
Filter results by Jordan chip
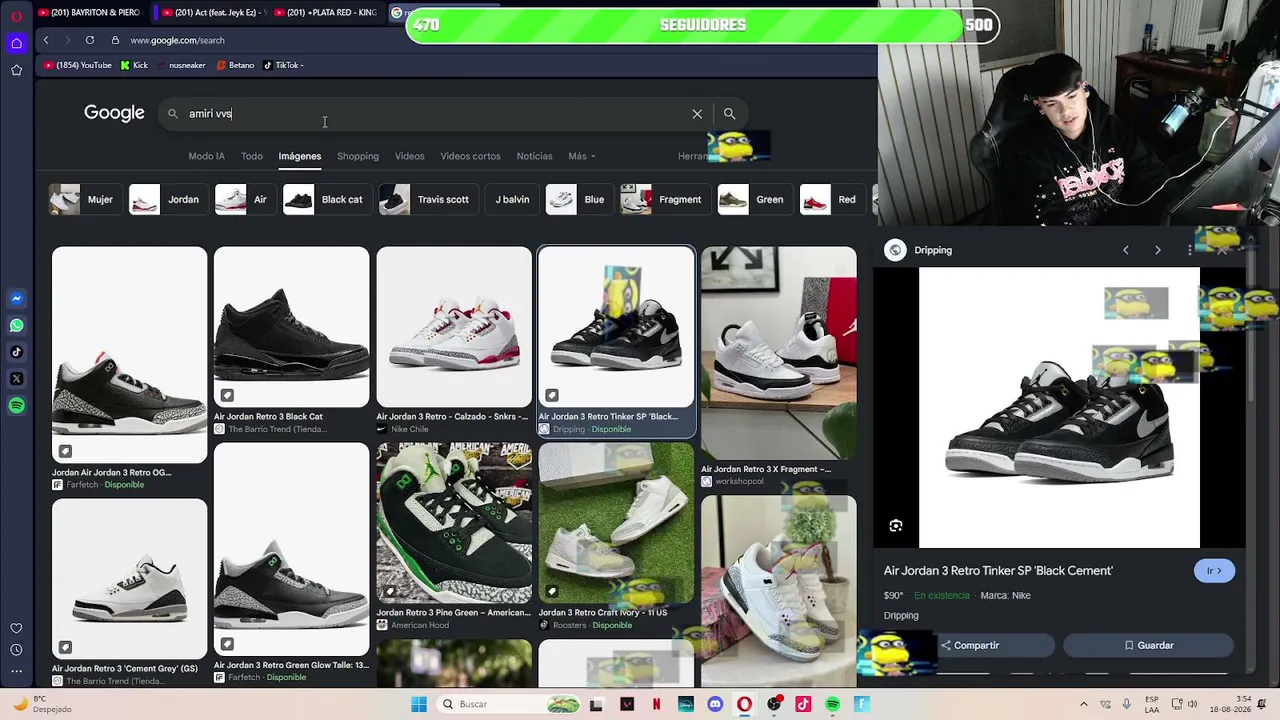pos(167,199)
